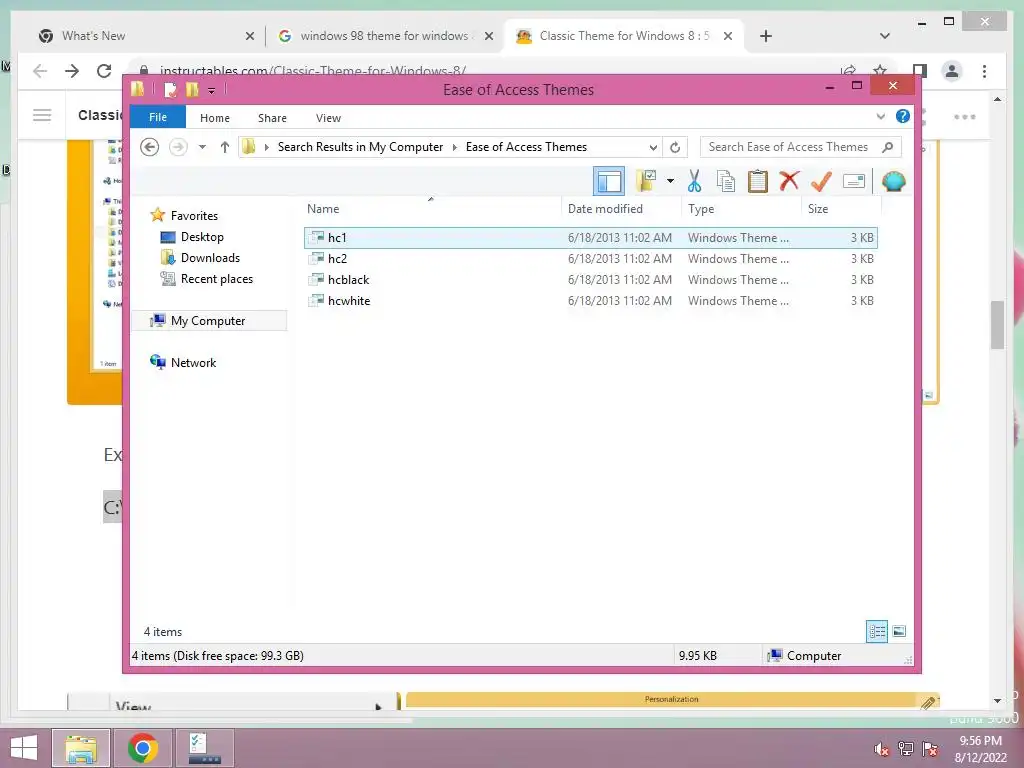
Task: Open Customize Quick Access Toolbar dropdown
Action: pos(212,90)
